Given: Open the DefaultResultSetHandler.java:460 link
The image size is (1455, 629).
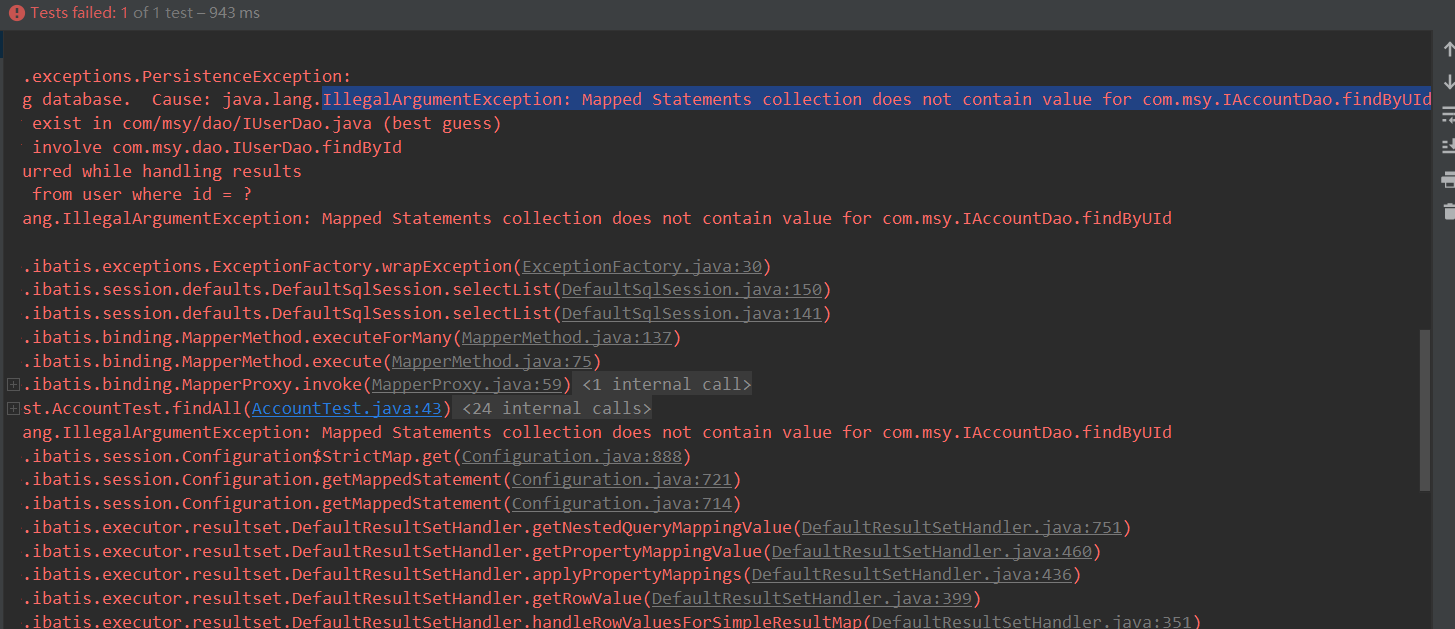Looking at the screenshot, I should [x=932, y=551].
